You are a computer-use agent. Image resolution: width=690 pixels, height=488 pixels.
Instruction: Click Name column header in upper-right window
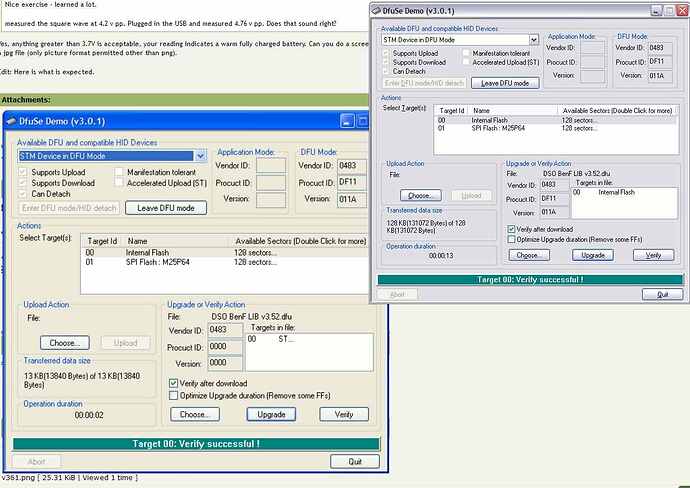[x=513, y=110]
